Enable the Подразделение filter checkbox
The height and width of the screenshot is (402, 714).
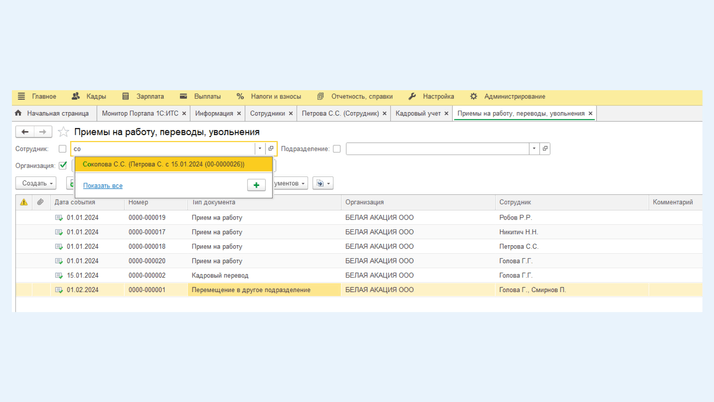click(337, 149)
